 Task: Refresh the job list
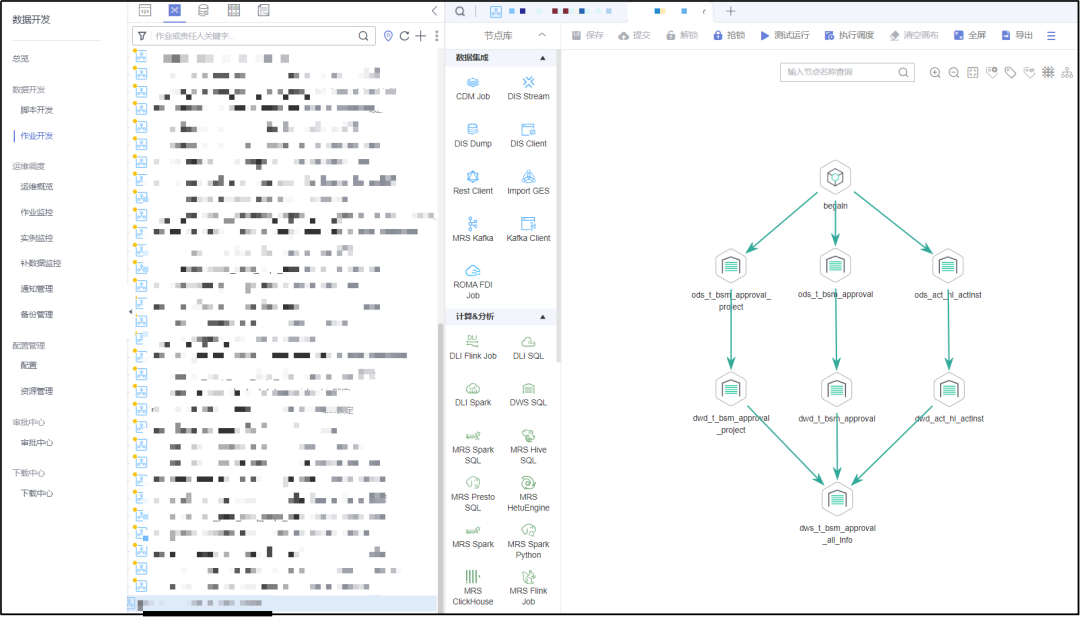(405, 36)
